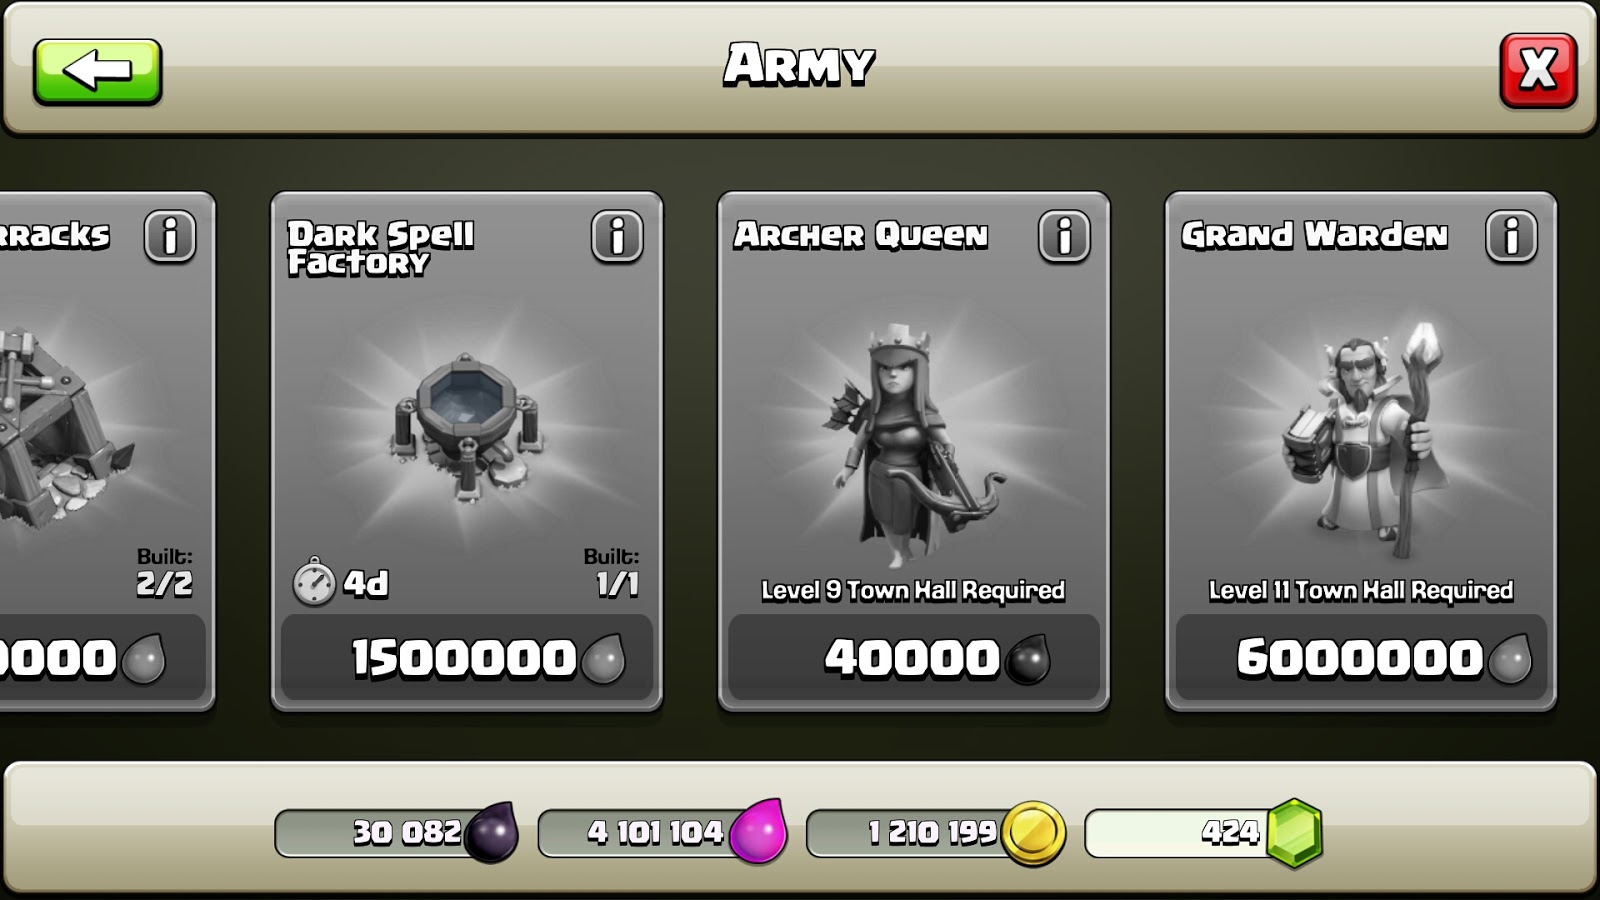Tap the 4d build-time stopwatch icon

[314, 581]
